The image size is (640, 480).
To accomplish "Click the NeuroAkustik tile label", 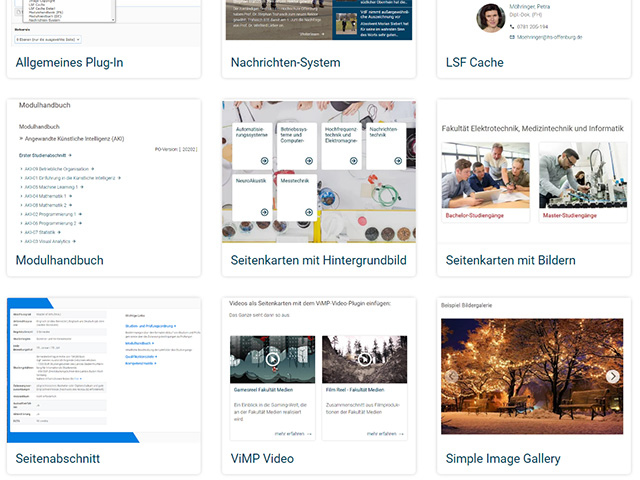I will coord(251,180).
